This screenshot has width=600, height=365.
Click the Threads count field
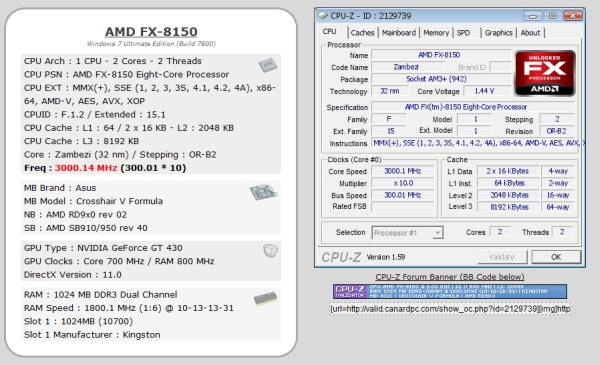(x=562, y=232)
